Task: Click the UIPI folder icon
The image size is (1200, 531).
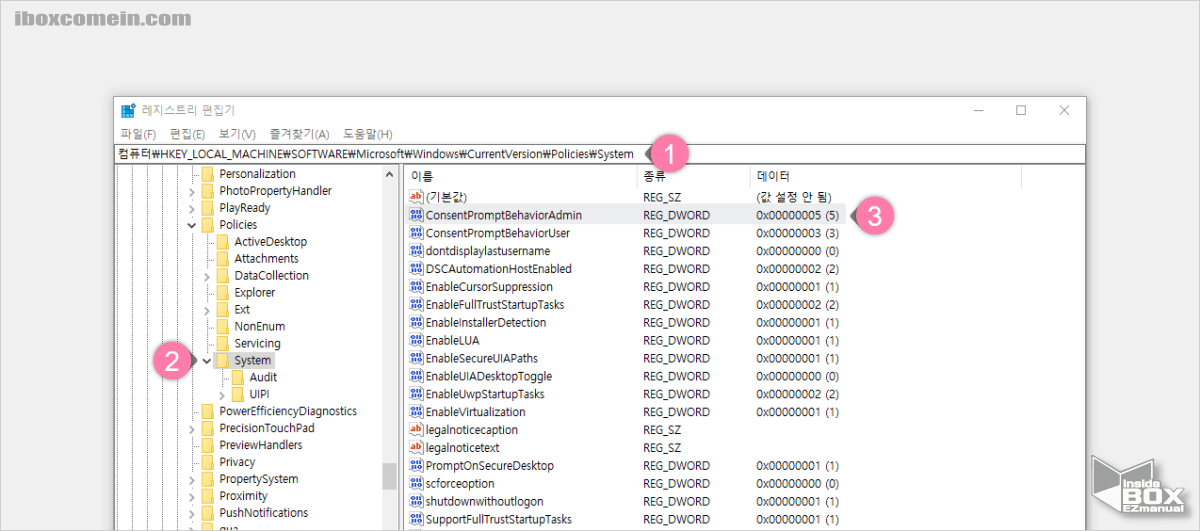Action: pyautogui.click(x=238, y=394)
